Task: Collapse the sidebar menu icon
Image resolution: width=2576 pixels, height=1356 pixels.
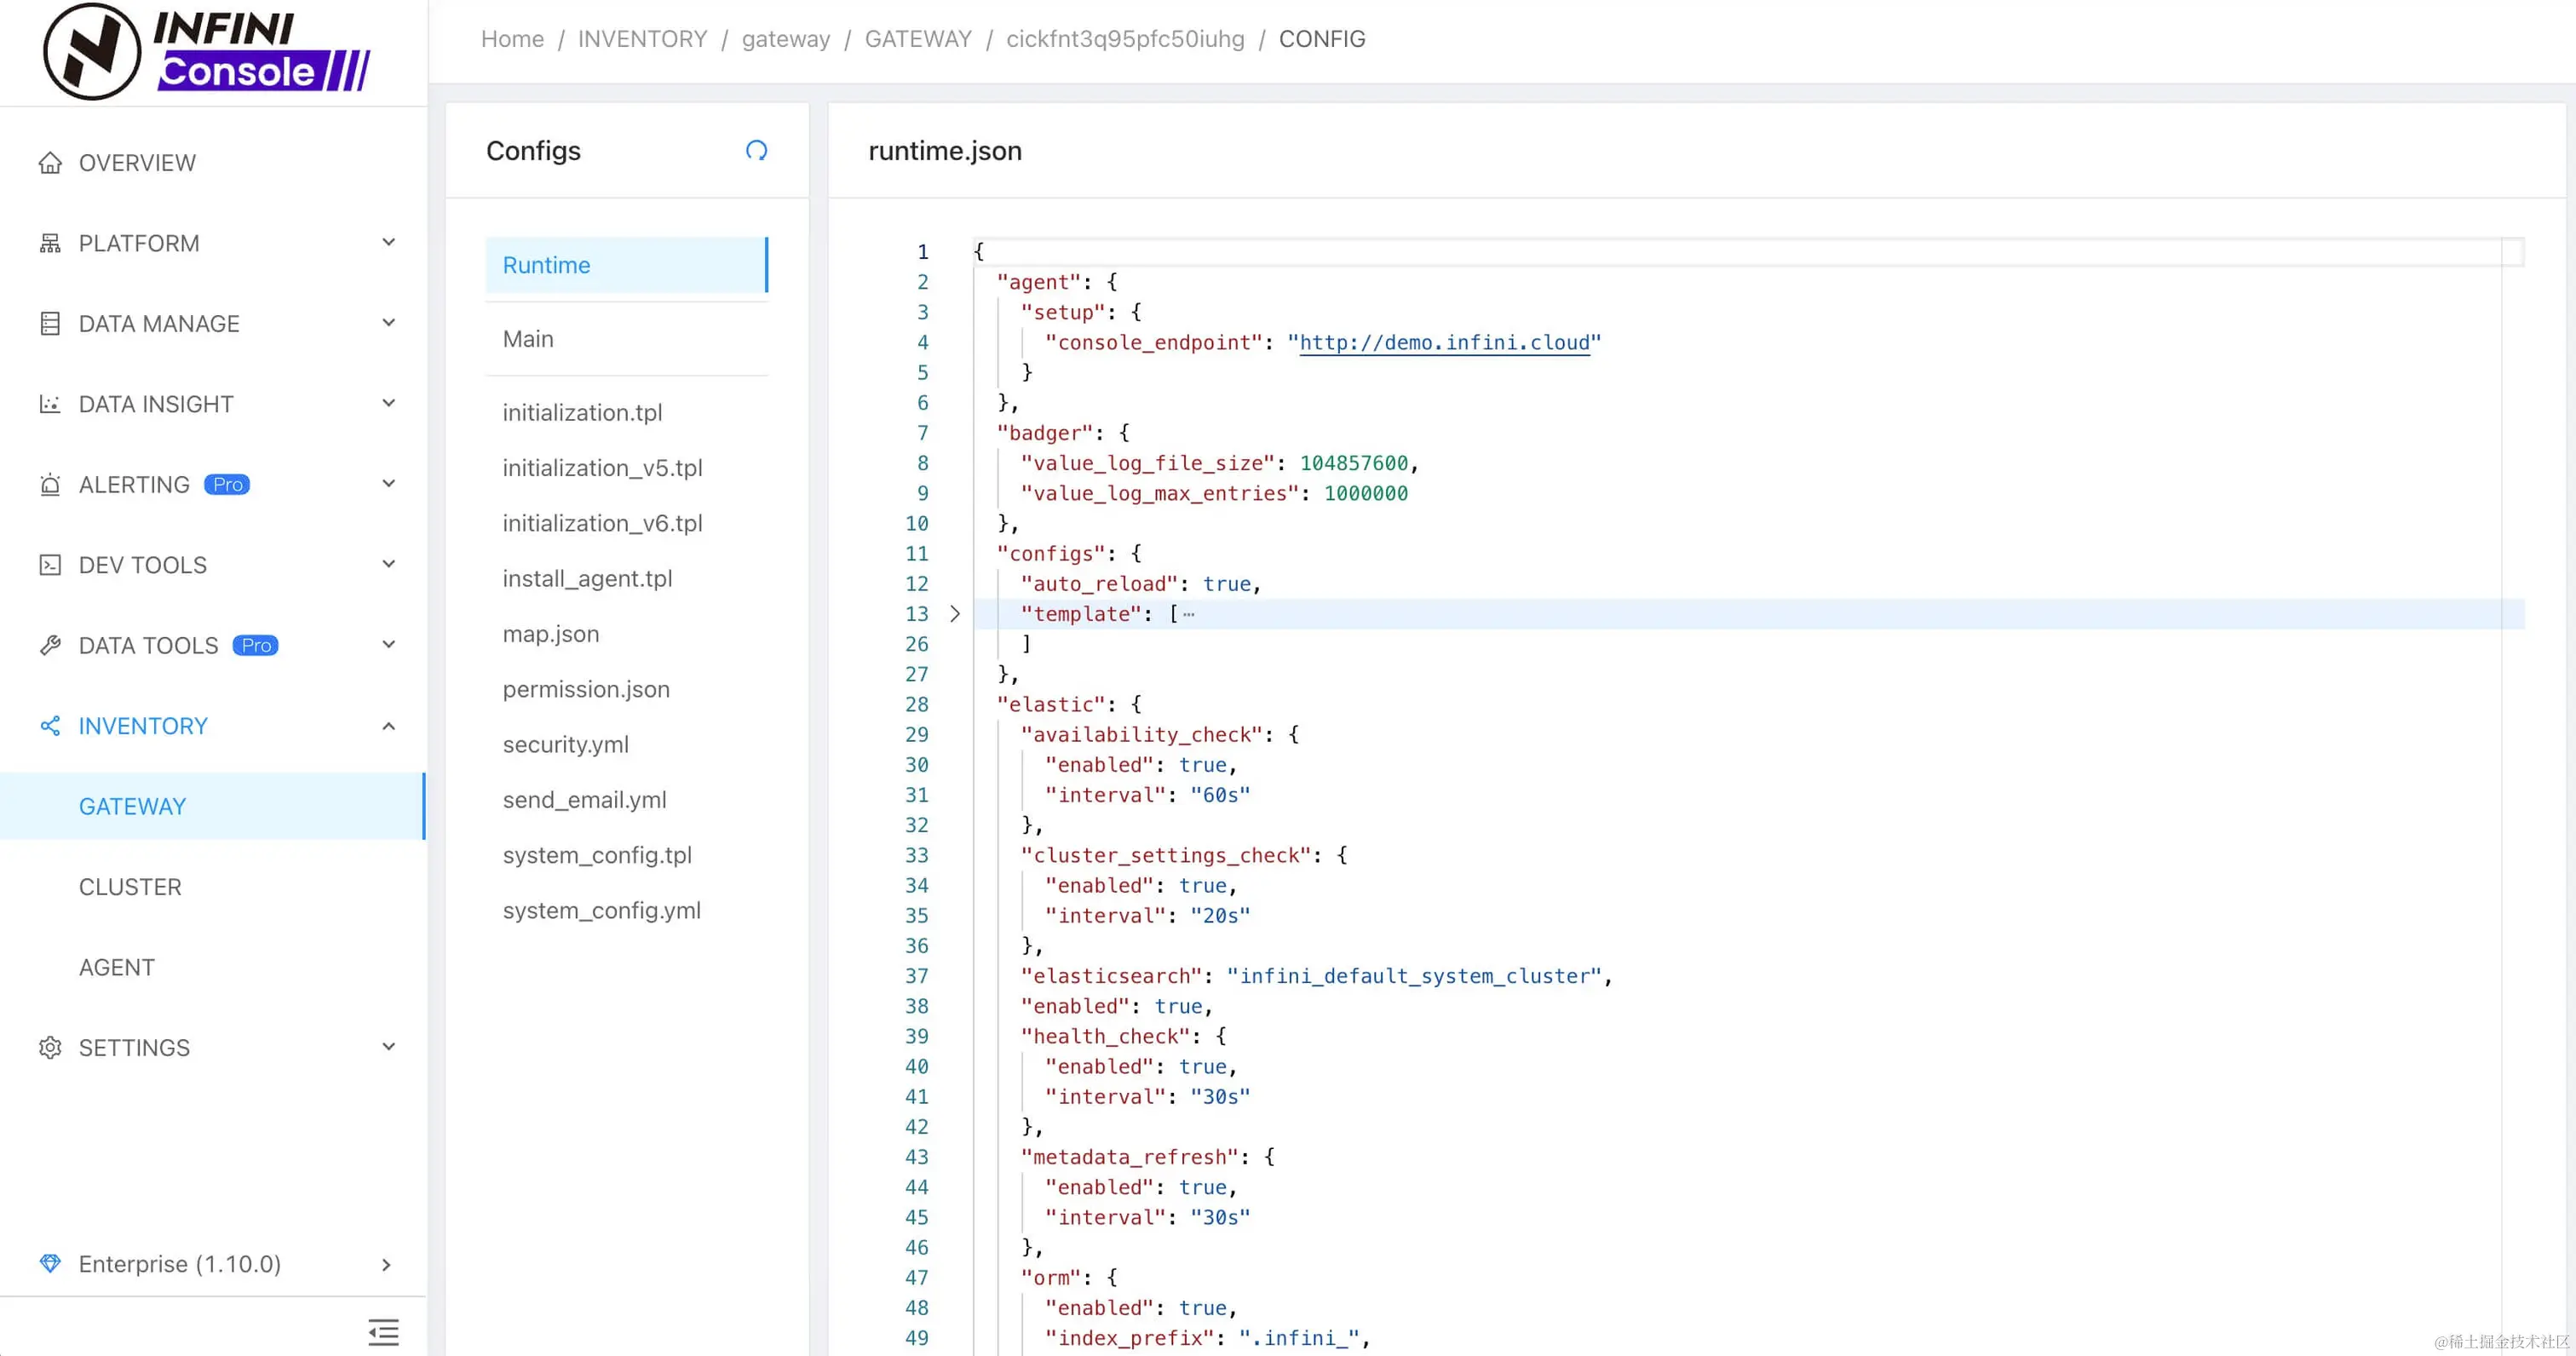Action: (x=383, y=1332)
